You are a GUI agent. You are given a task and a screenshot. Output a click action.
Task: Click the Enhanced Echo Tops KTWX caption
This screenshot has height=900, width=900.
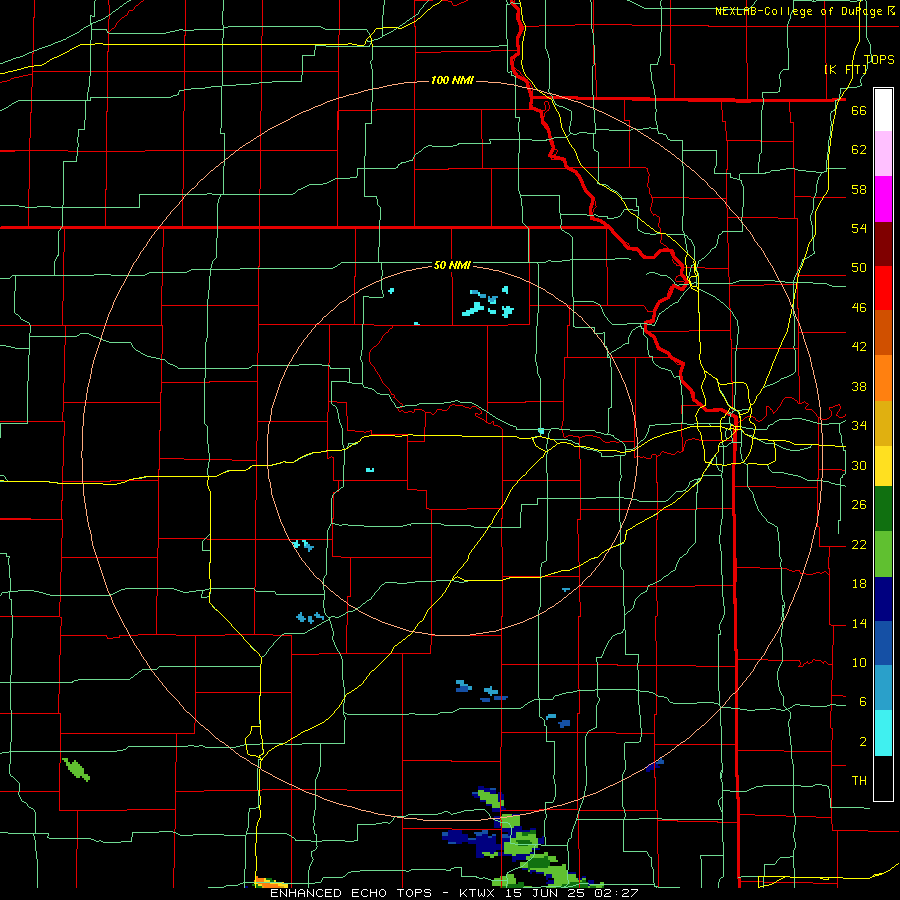[454, 893]
